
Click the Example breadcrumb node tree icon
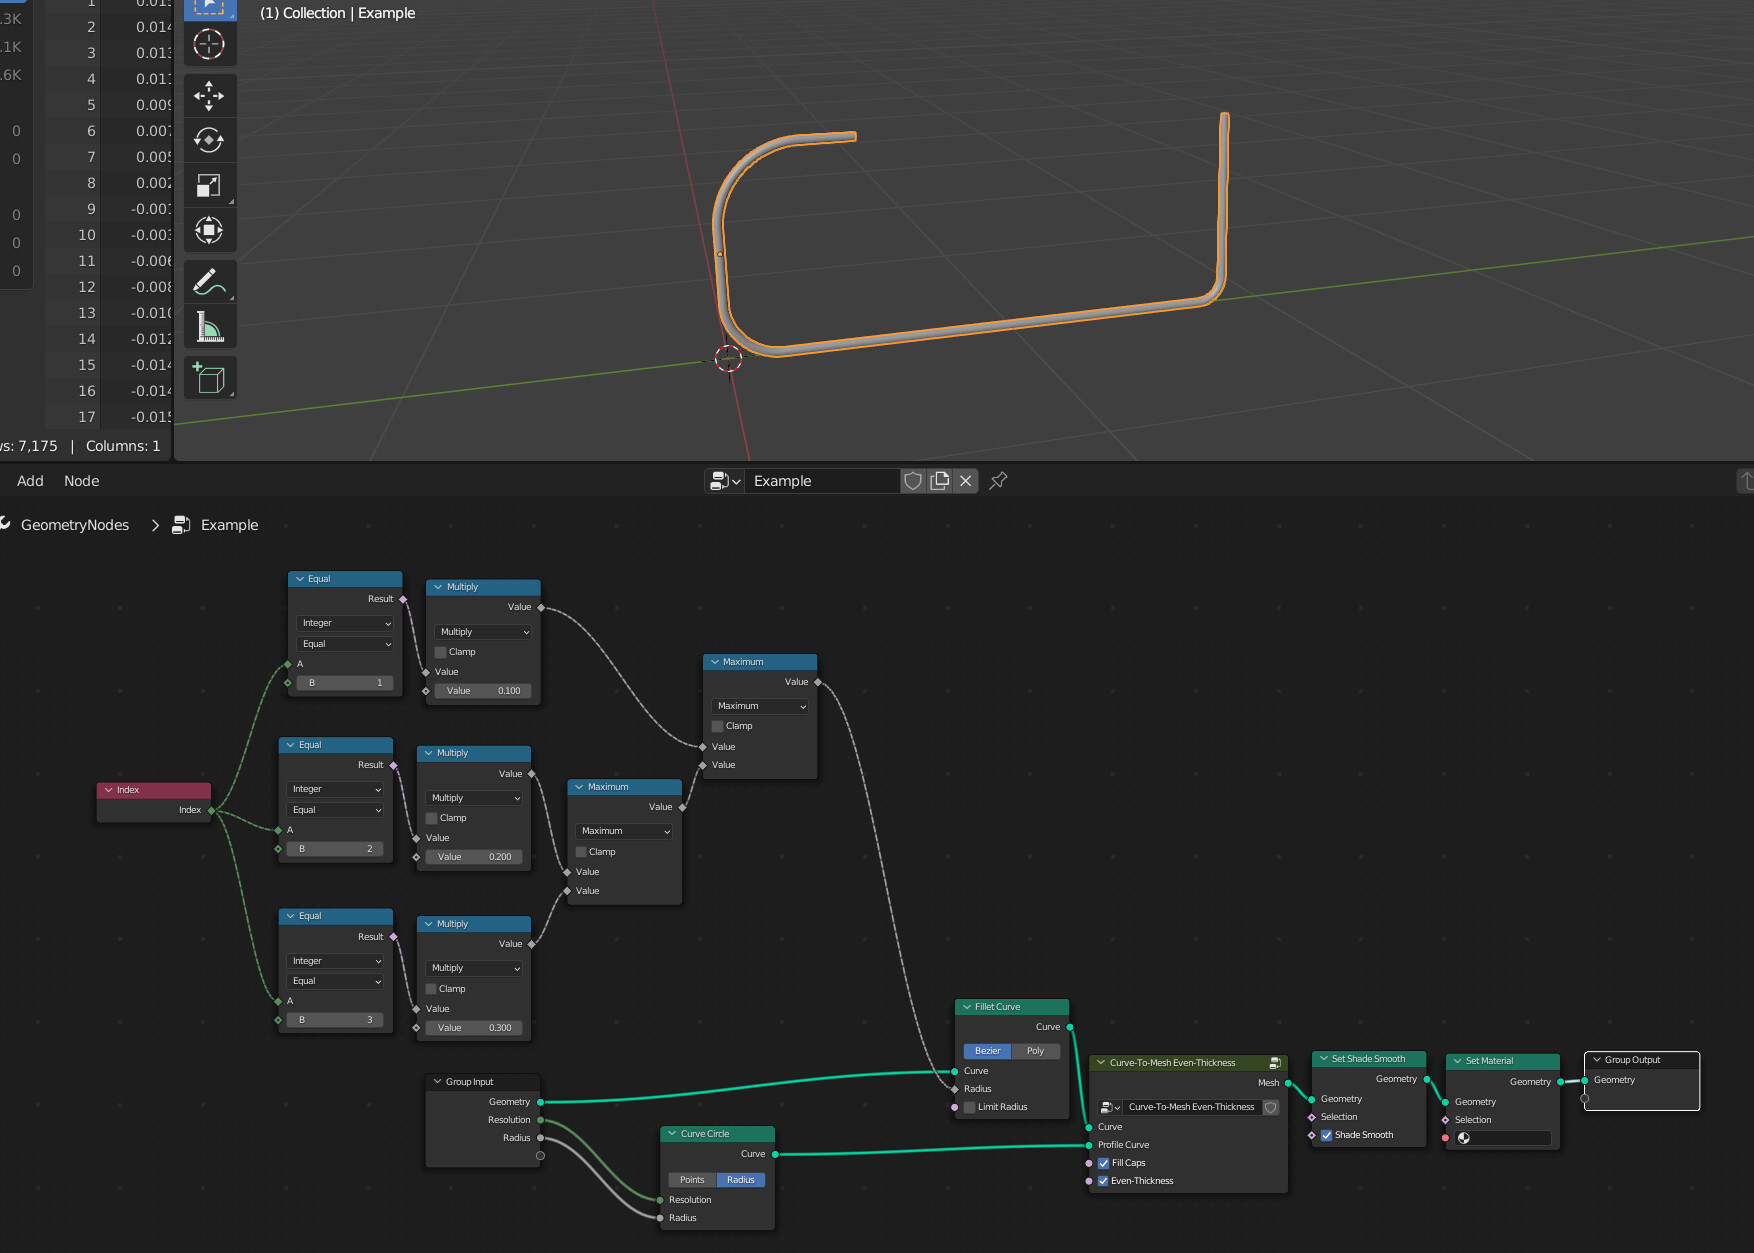[181, 525]
